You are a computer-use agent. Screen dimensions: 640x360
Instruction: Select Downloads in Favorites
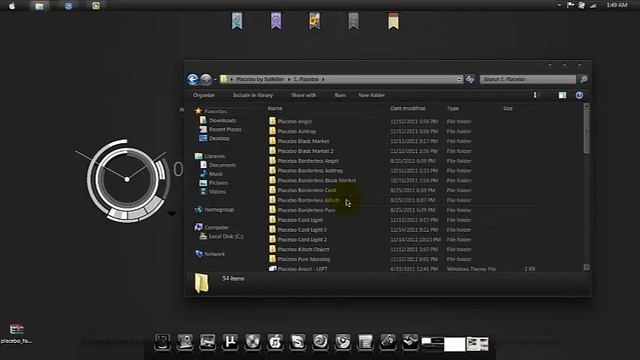coord(222,120)
